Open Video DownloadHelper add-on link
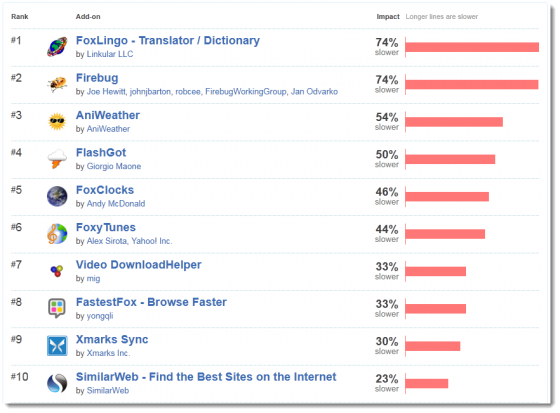 [x=139, y=265]
